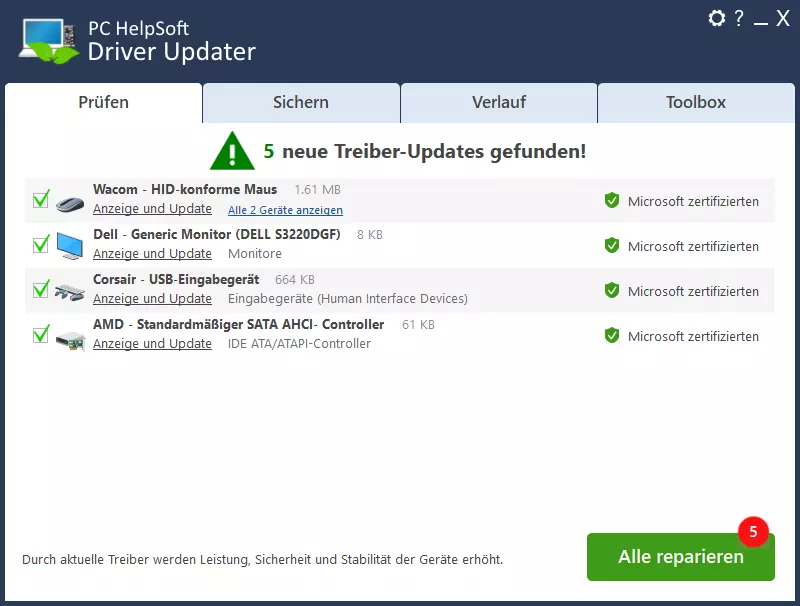
Task: Click the 1.61 MB size value
Action: 317,190
